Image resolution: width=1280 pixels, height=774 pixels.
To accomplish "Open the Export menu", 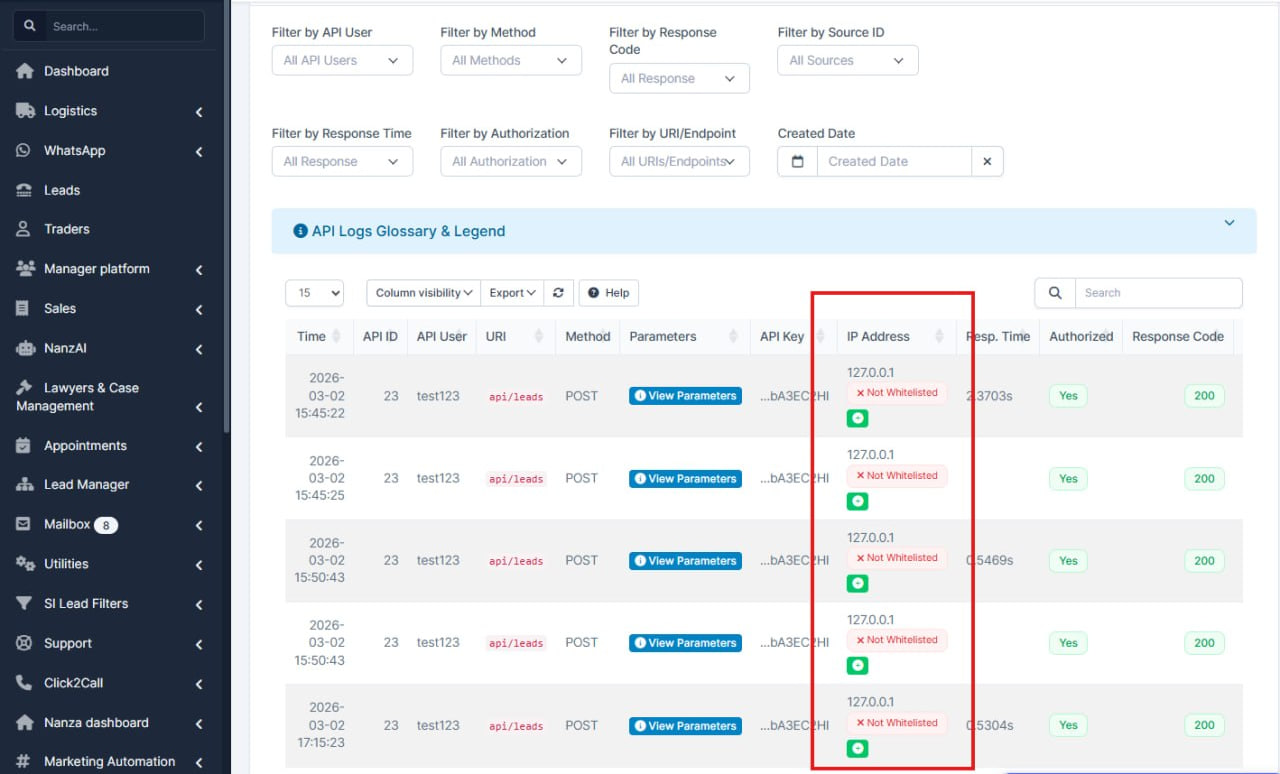I will pos(512,293).
